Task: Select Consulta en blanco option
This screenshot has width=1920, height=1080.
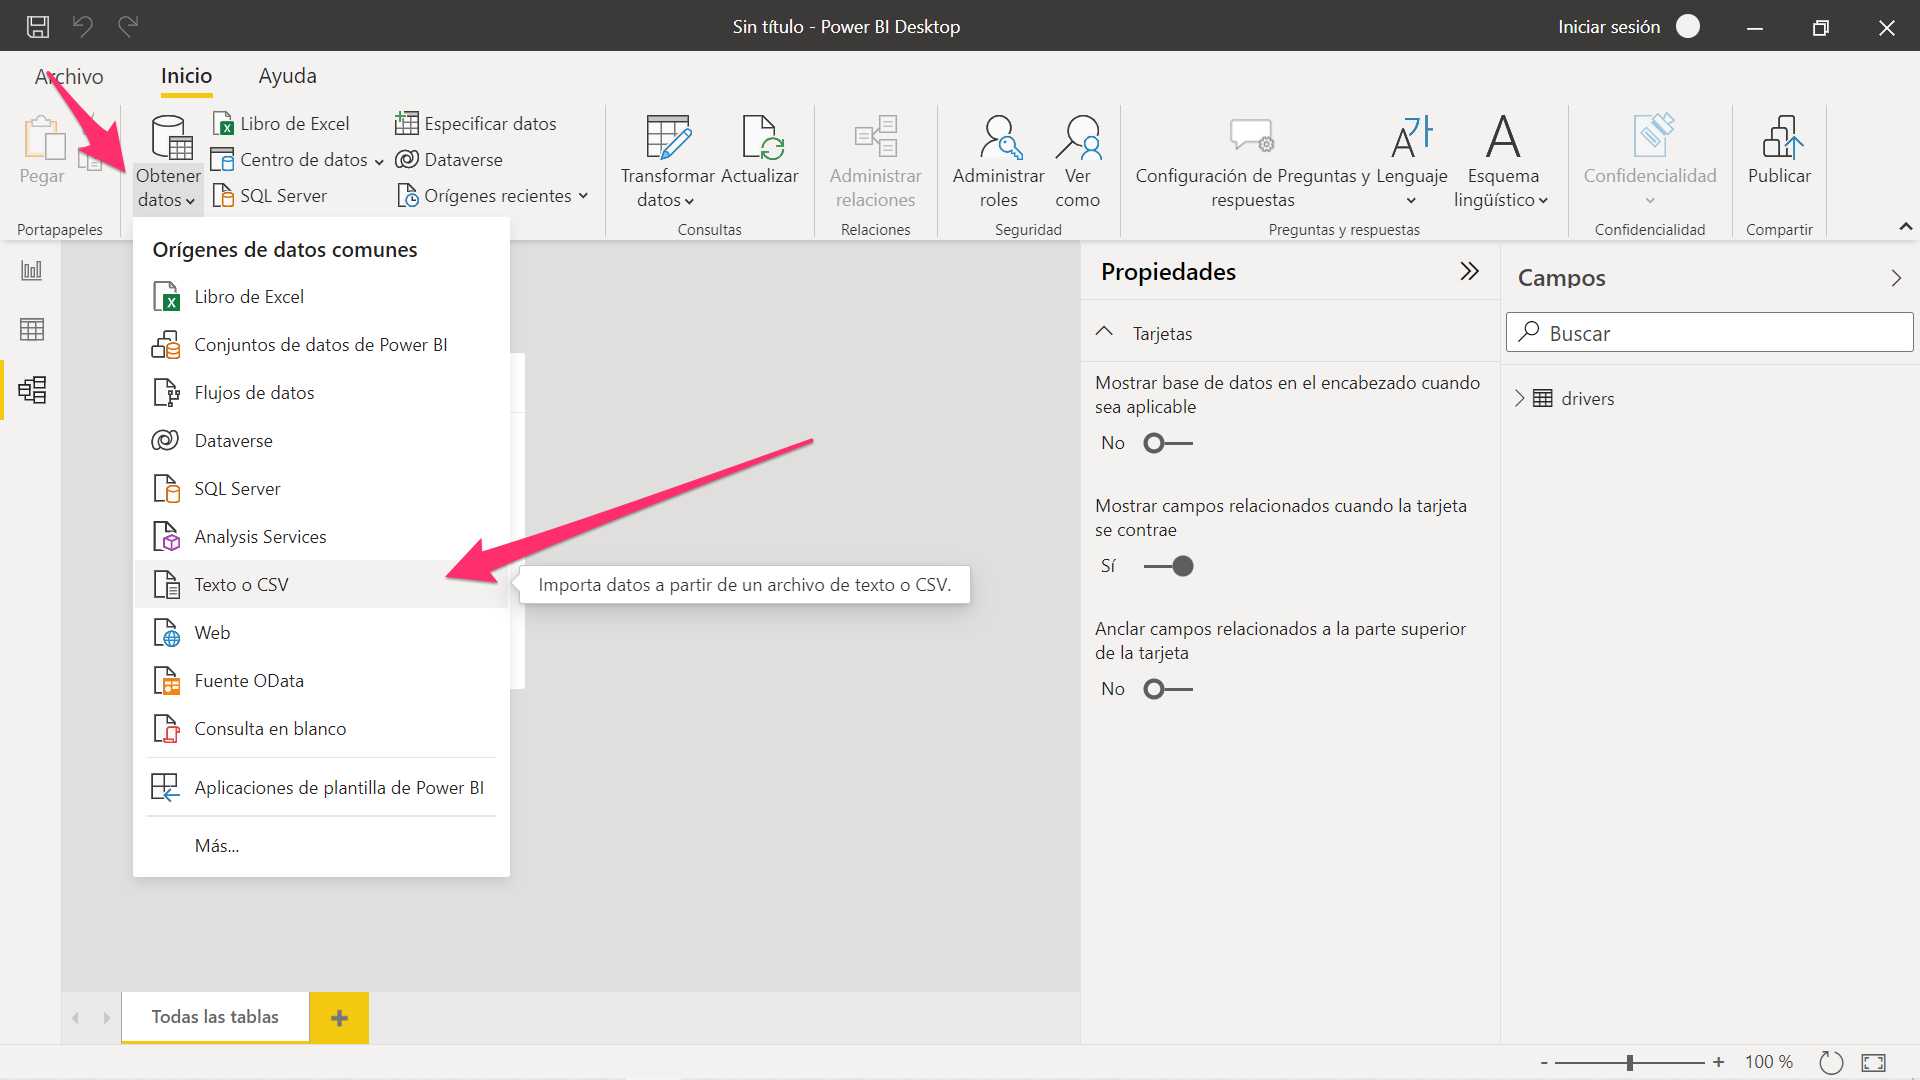Action: click(321, 729)
